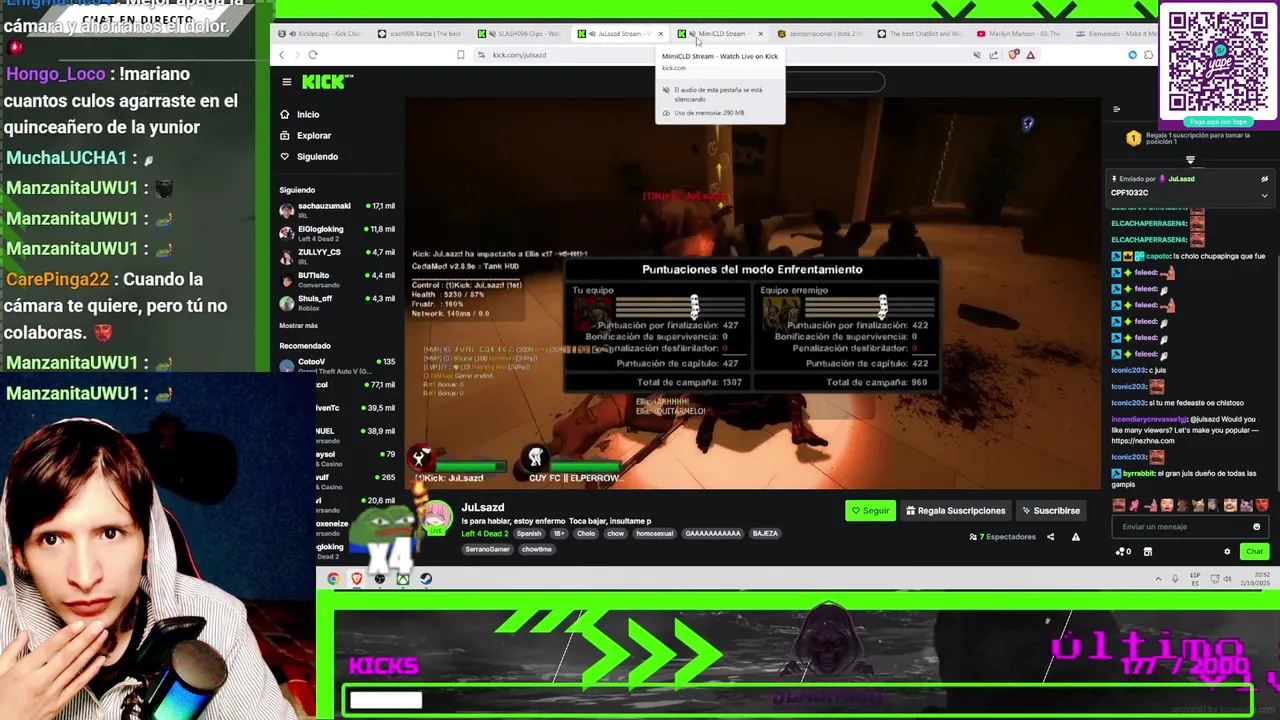This screenshot has width=1280, height=720.
Task: Open sachauzumaki channel in following list
Action: point(338,209)
